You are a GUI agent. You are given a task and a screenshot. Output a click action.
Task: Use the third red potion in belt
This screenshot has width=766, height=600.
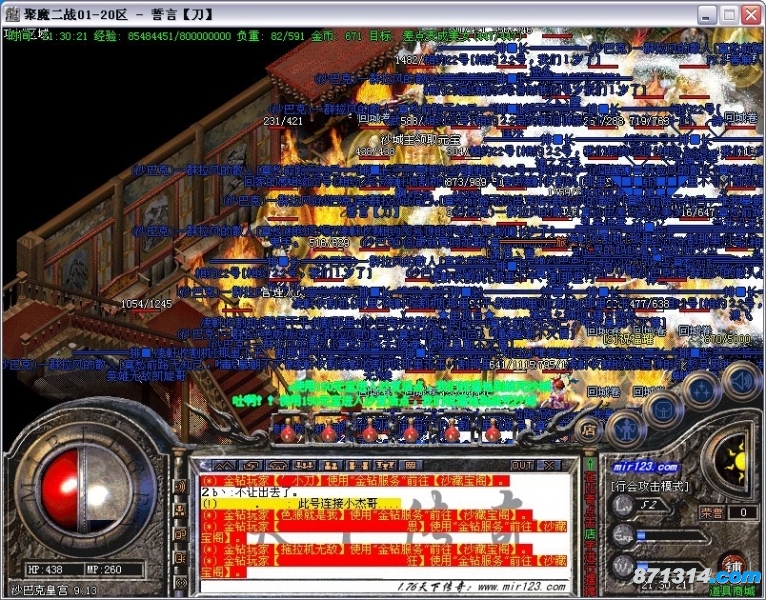pos(369,431)
